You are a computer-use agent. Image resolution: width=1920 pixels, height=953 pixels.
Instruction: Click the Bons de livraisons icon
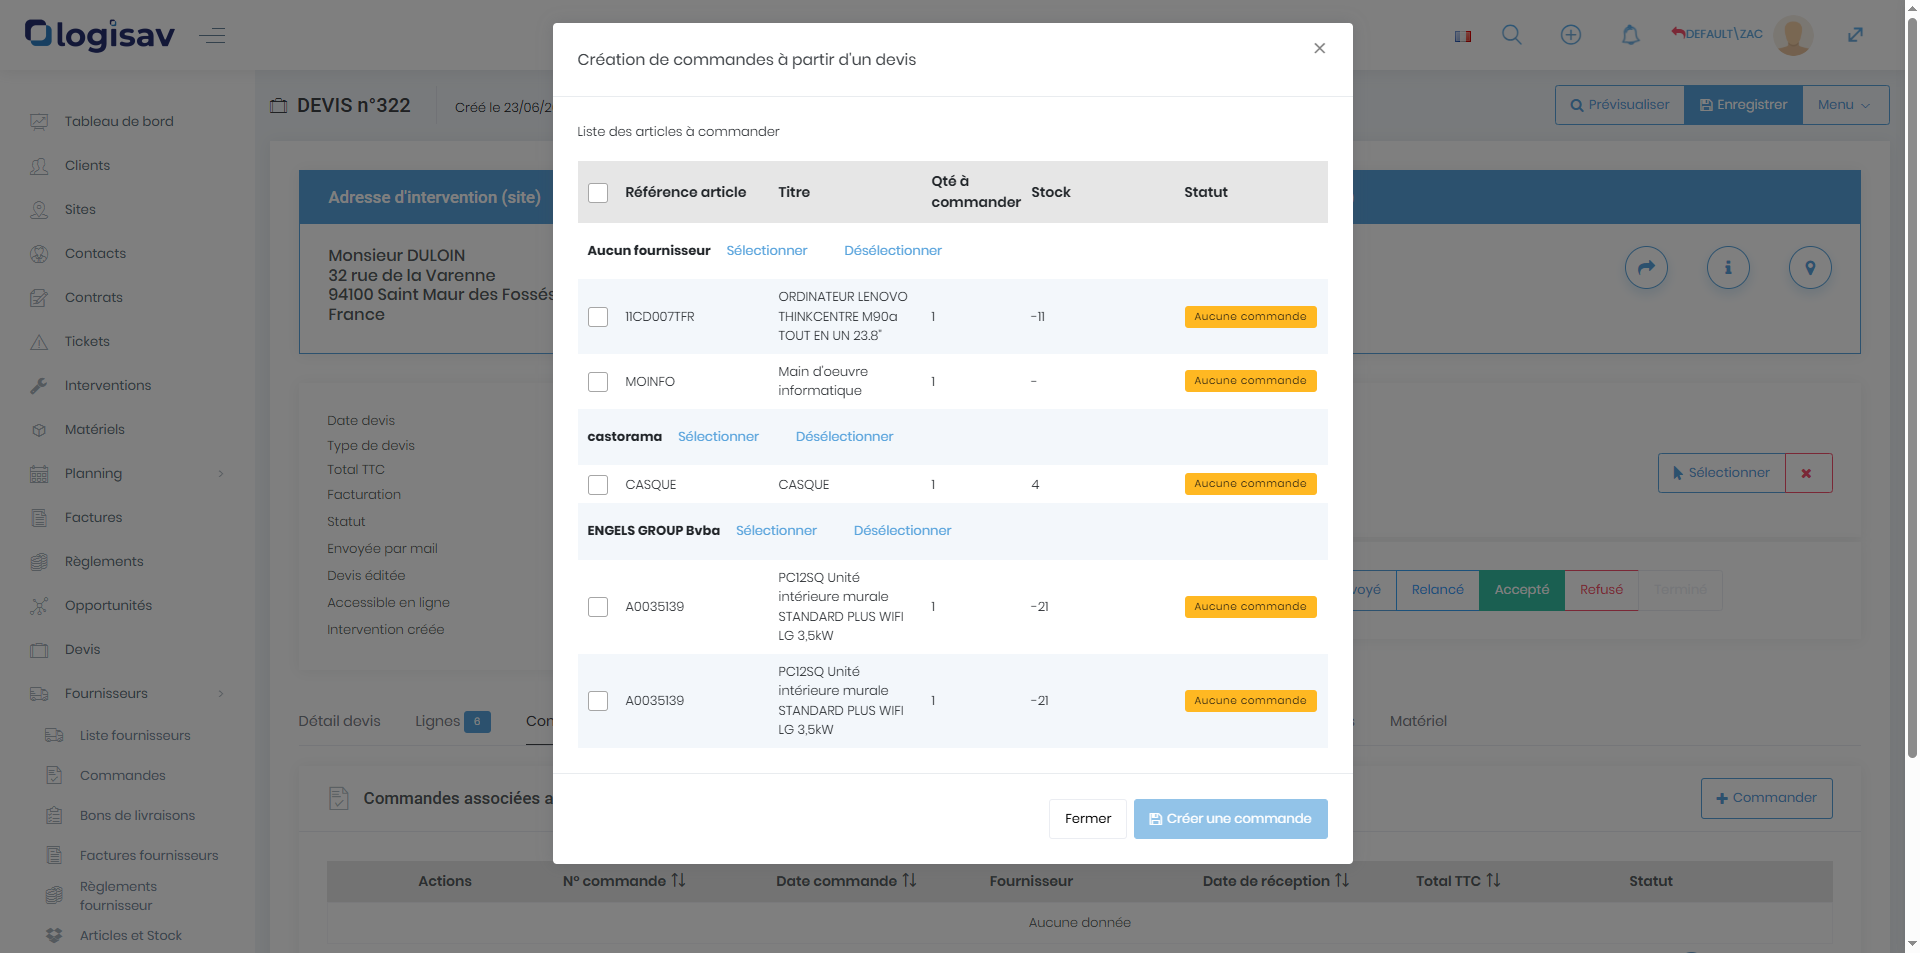(x=54, y=815)
